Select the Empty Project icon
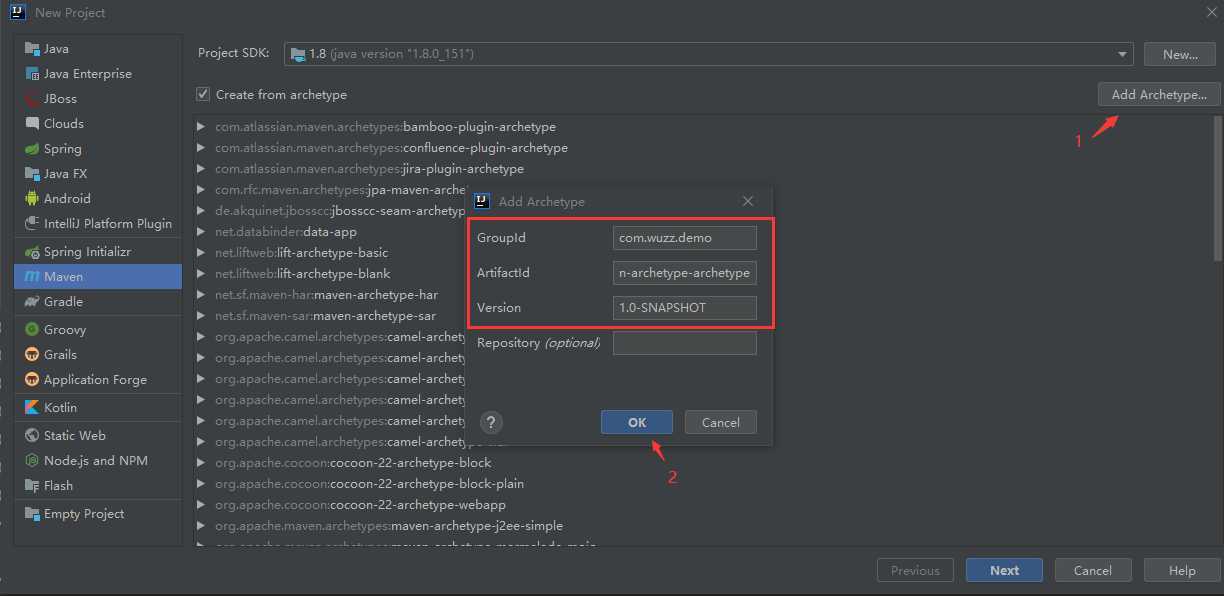This screenshot has height=596, width=1224. [x=32, y=514]
